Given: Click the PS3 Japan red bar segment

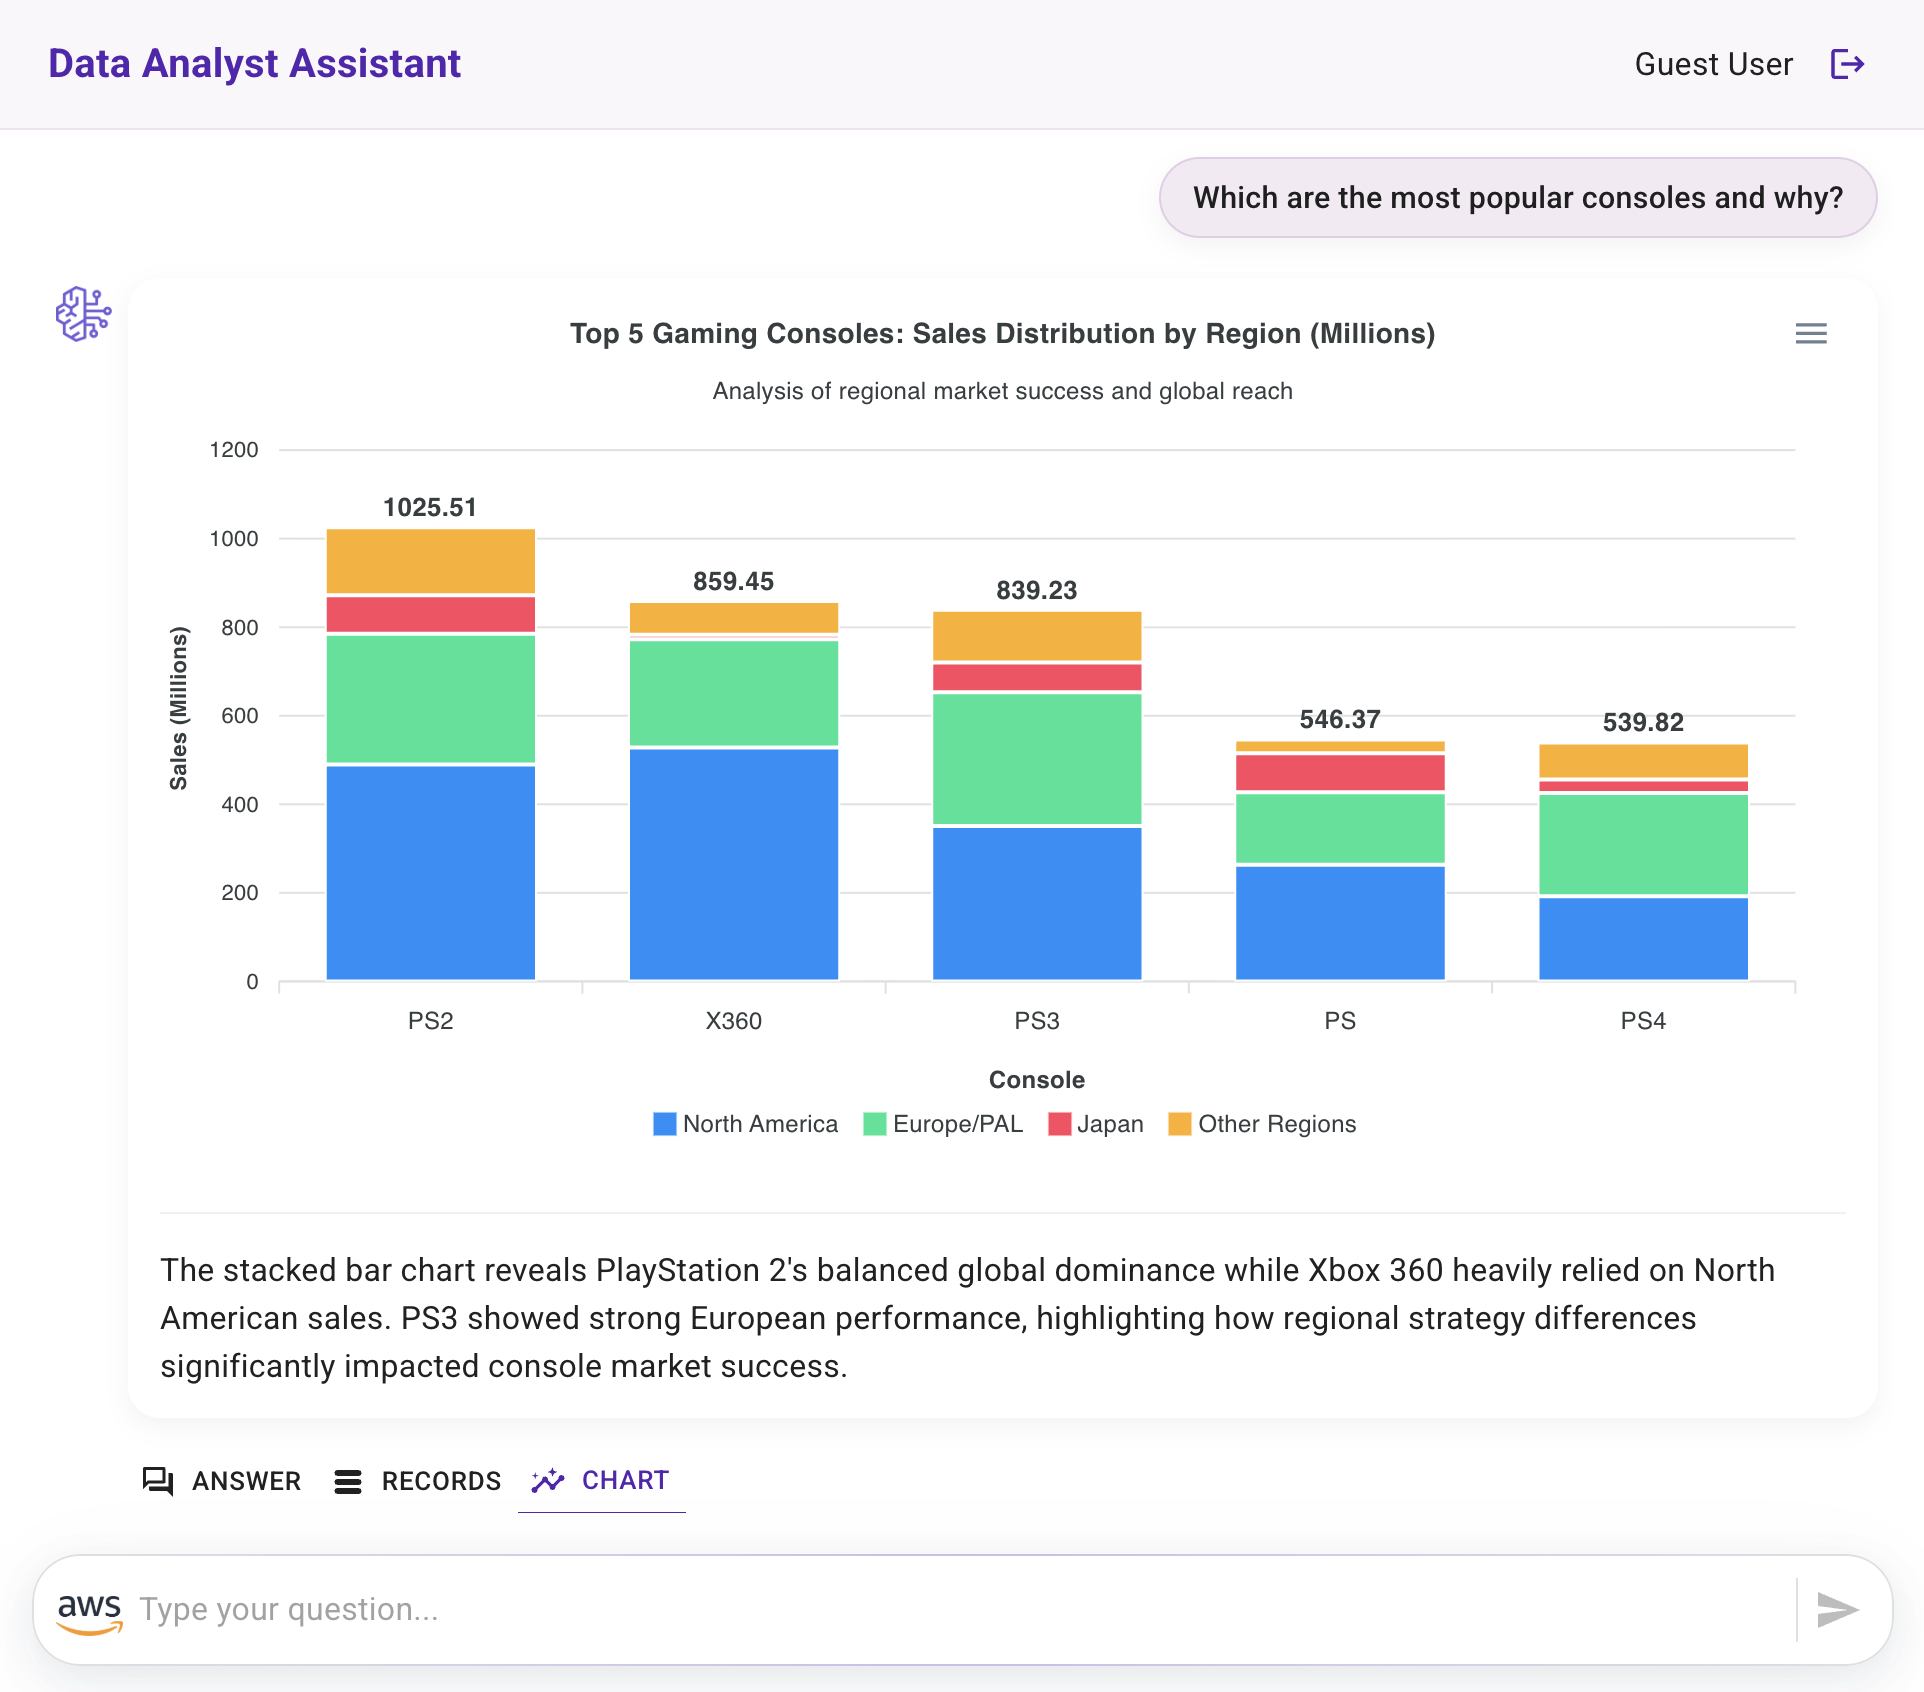Looking at the screenshot, I should [1037, 677].
